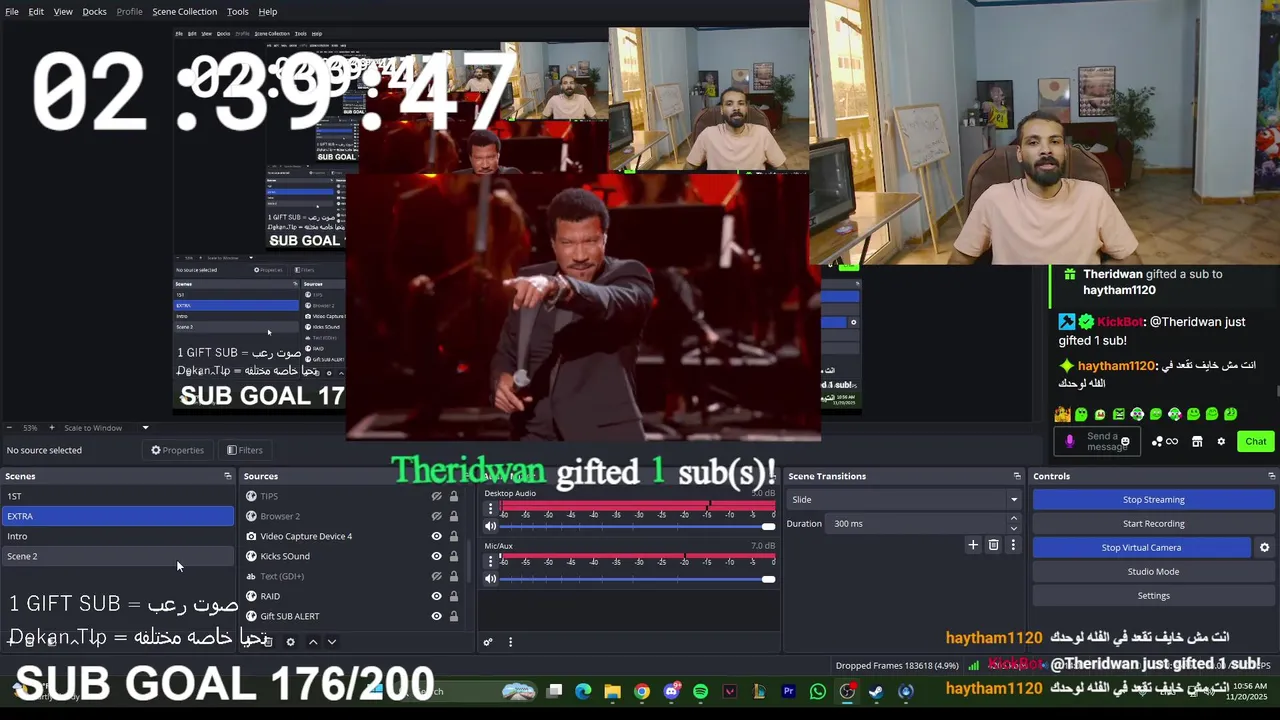Show the hidden TIPS source
The width and height of the screenshot is (1280, 720).
point(436,496)
